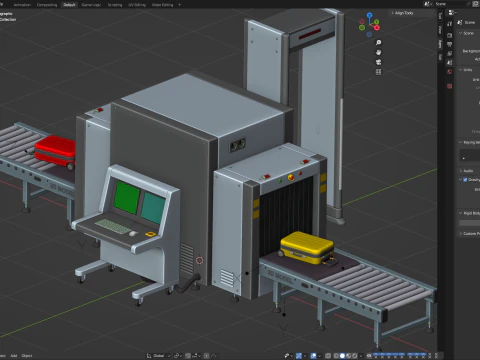Open the Animation workspace tab
Screen dimensions: 480x360
[x=22, y=5]
